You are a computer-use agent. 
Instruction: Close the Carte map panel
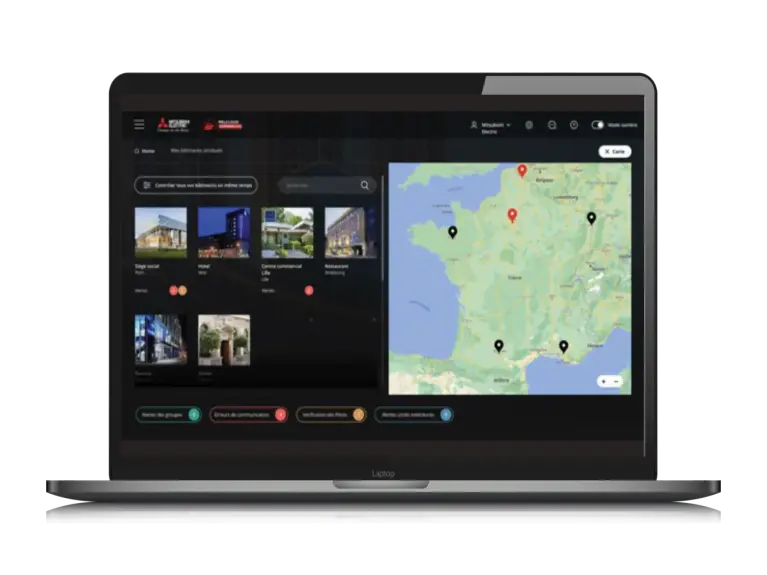[x=615, y=151]
